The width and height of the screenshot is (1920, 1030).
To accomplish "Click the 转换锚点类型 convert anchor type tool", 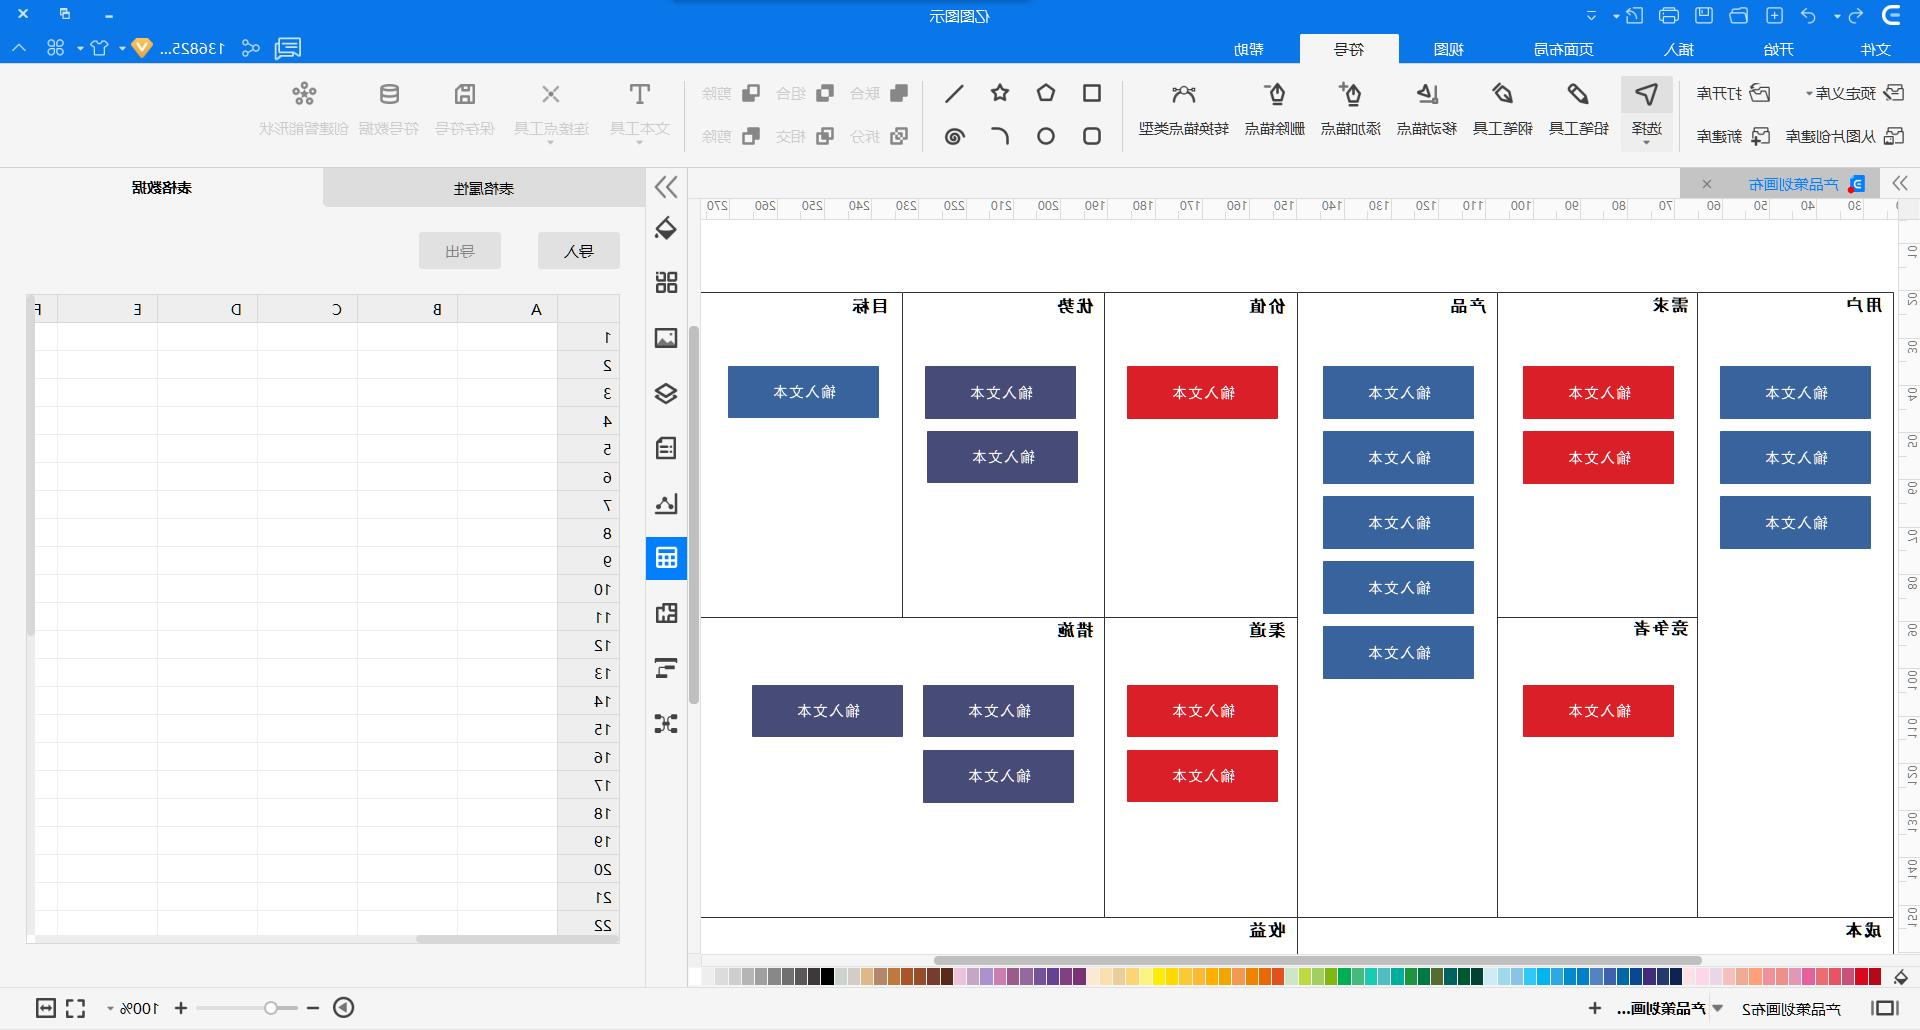I will (1184, 109).
